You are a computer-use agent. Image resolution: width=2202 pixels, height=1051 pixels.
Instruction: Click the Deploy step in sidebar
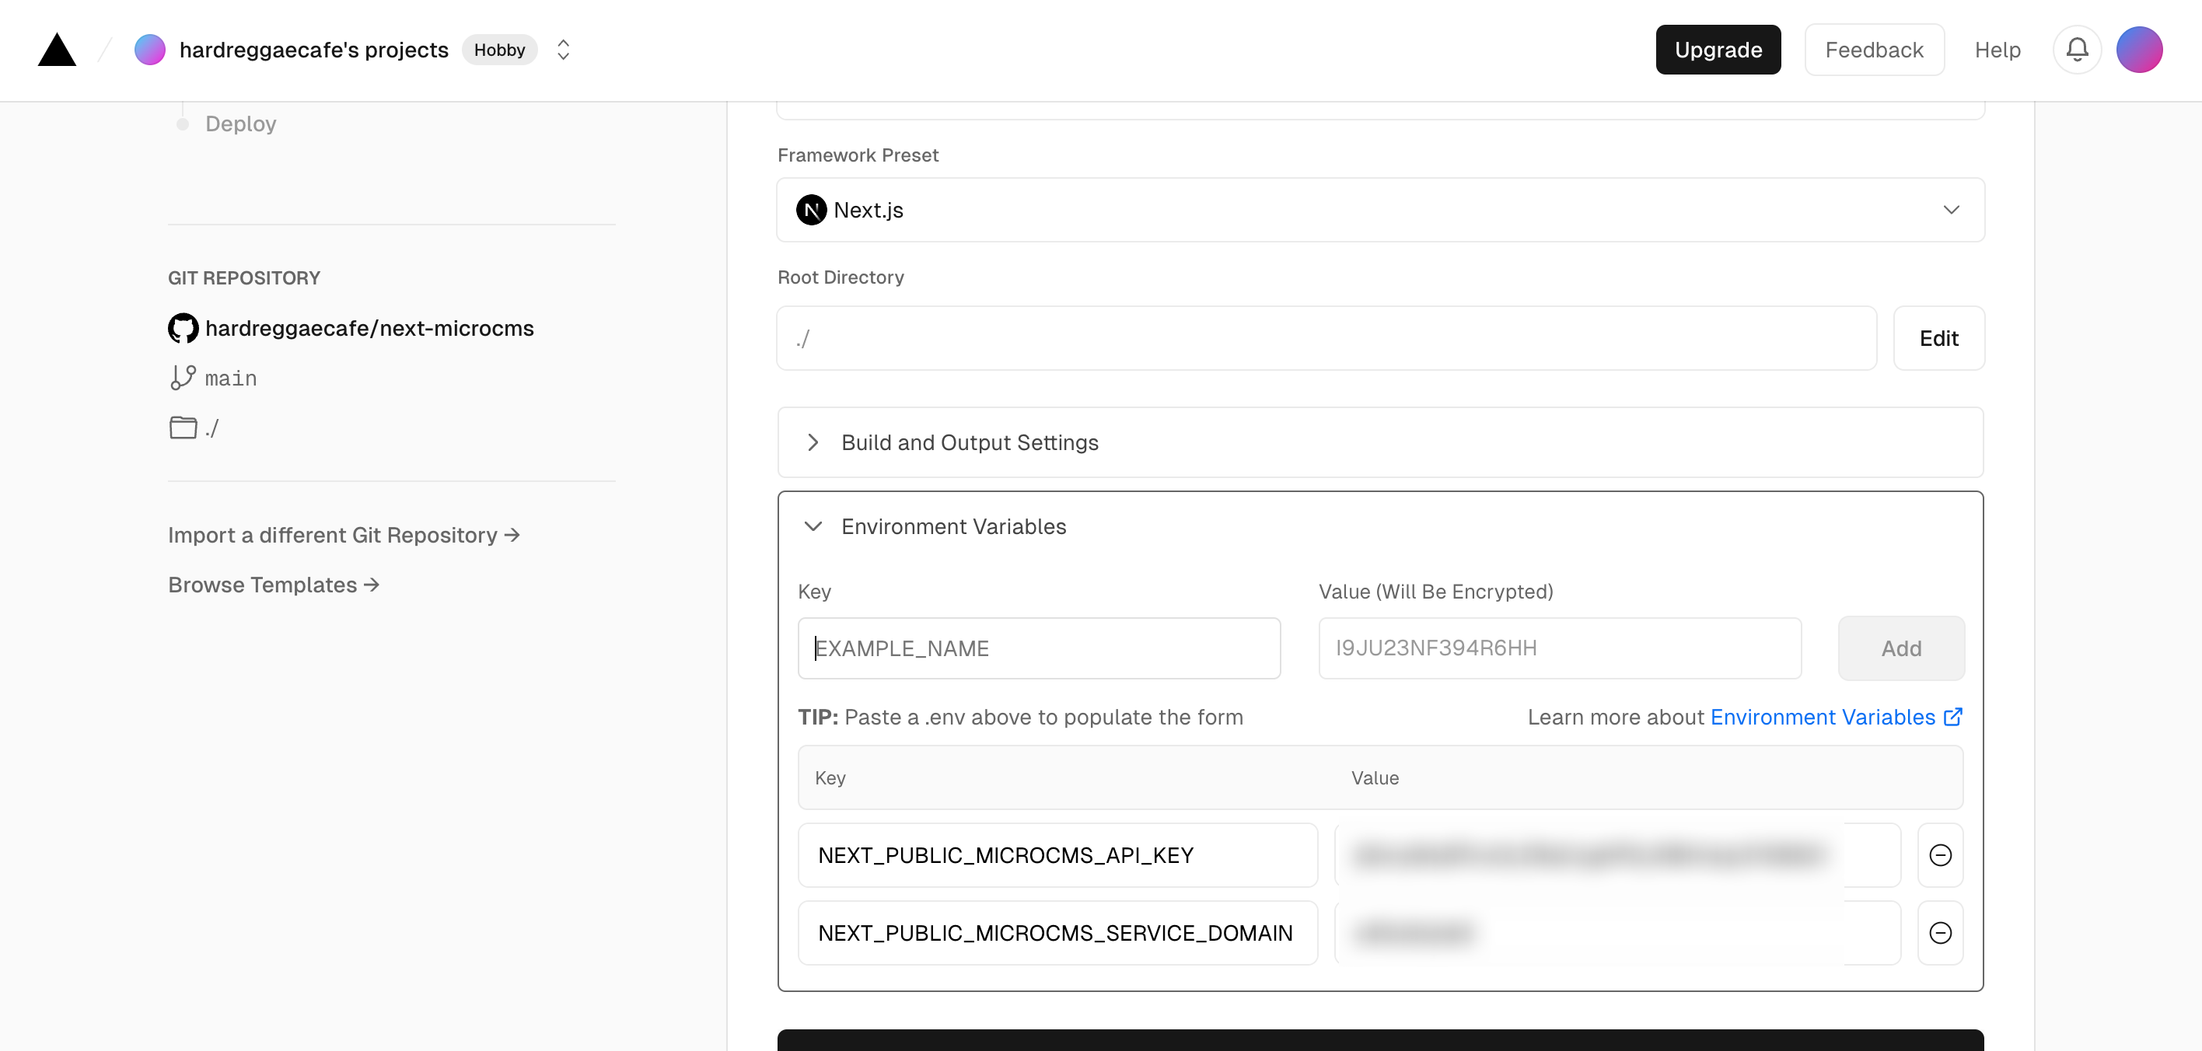point(240,124)
